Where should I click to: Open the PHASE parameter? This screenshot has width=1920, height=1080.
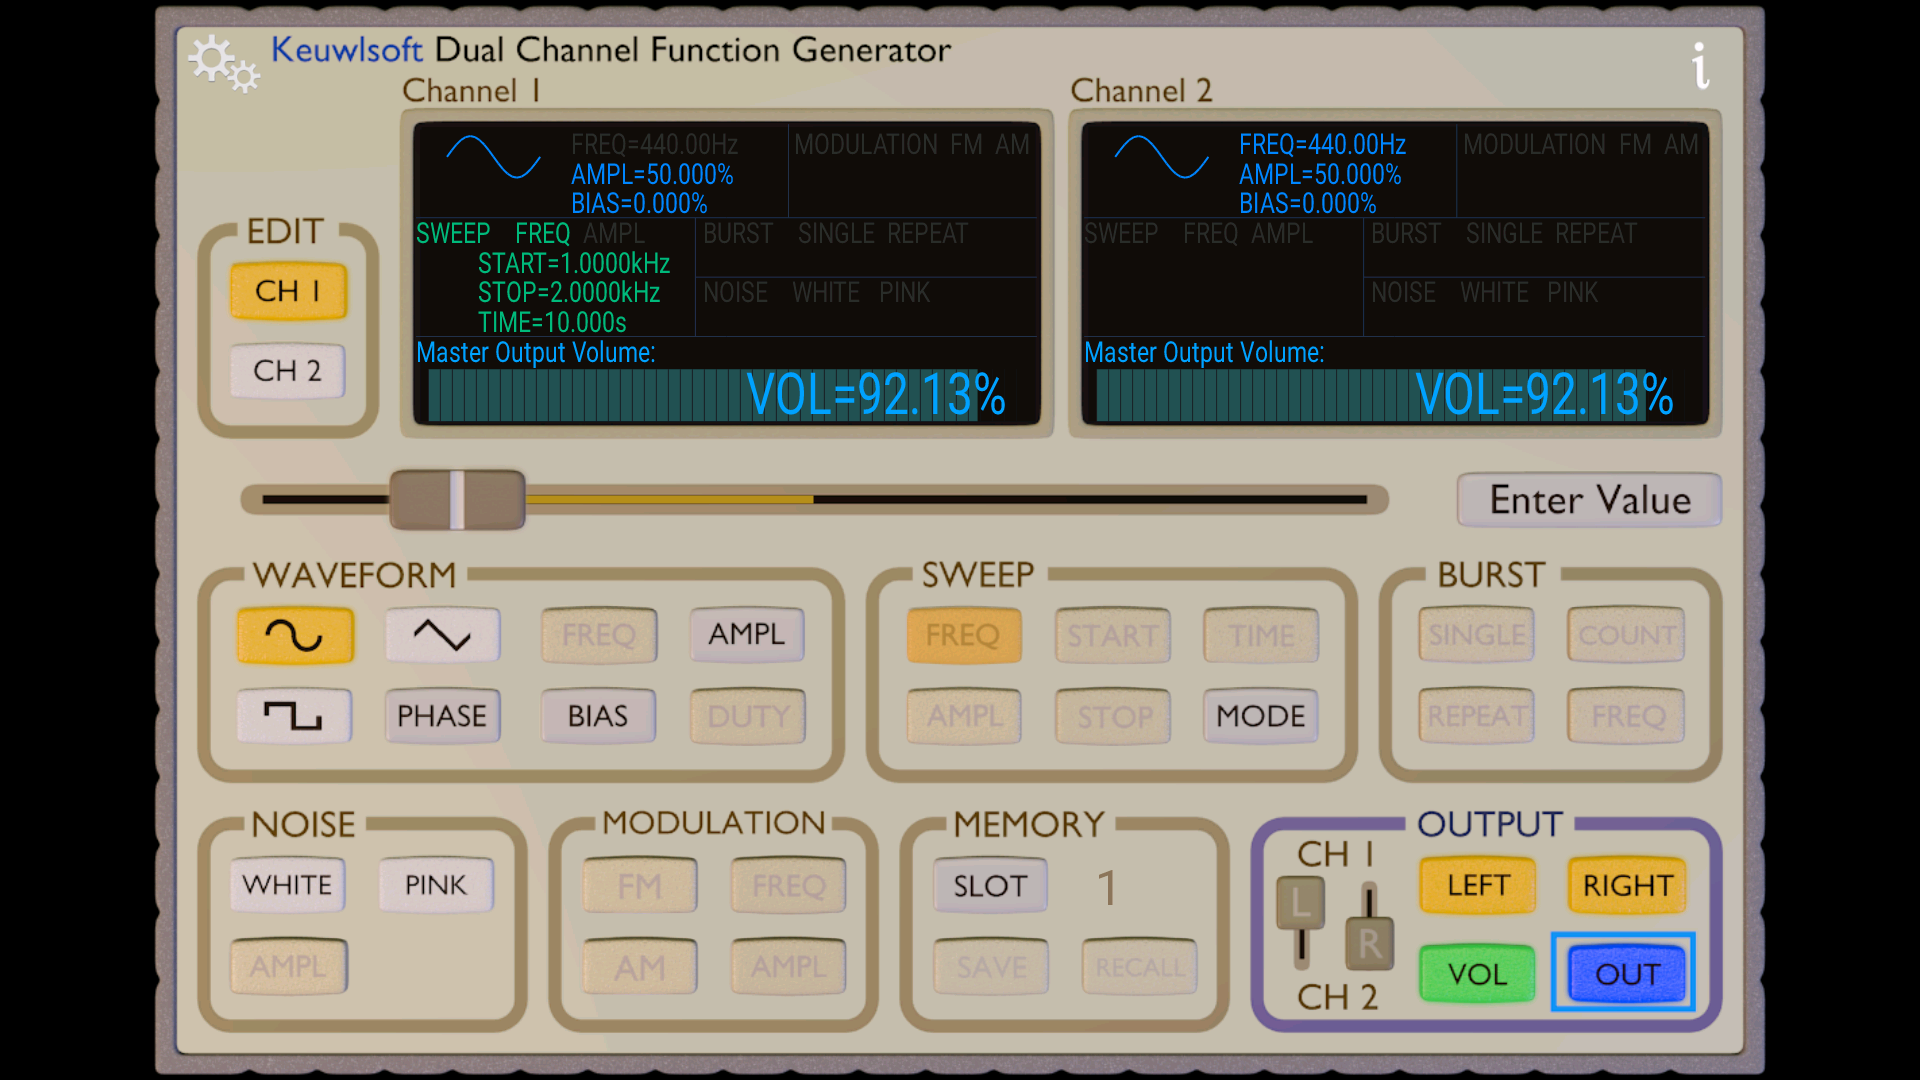(x=443, y=715)
